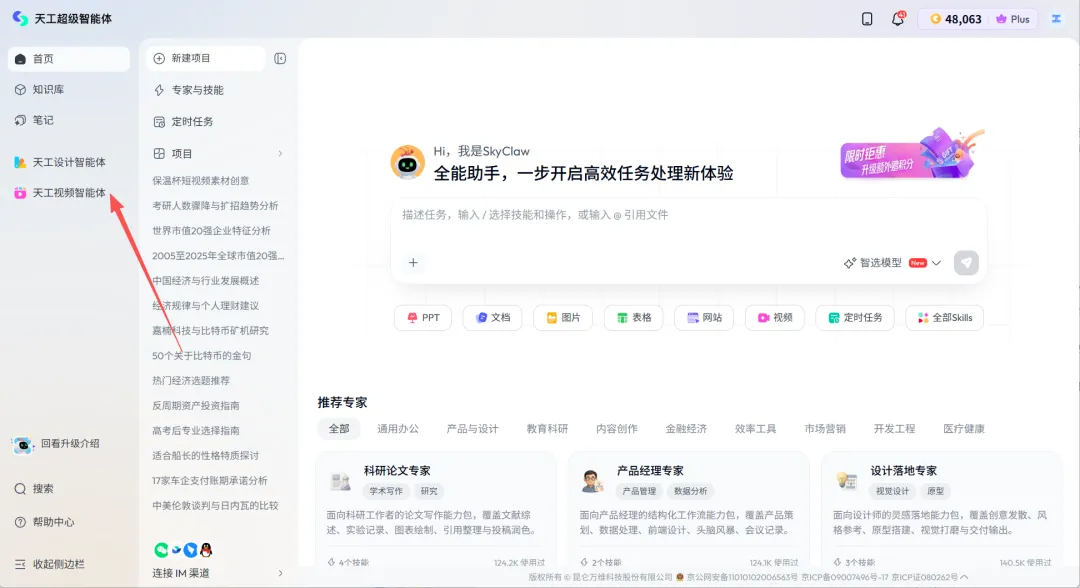Choose the 文档 skill chip

click(492, 318)
